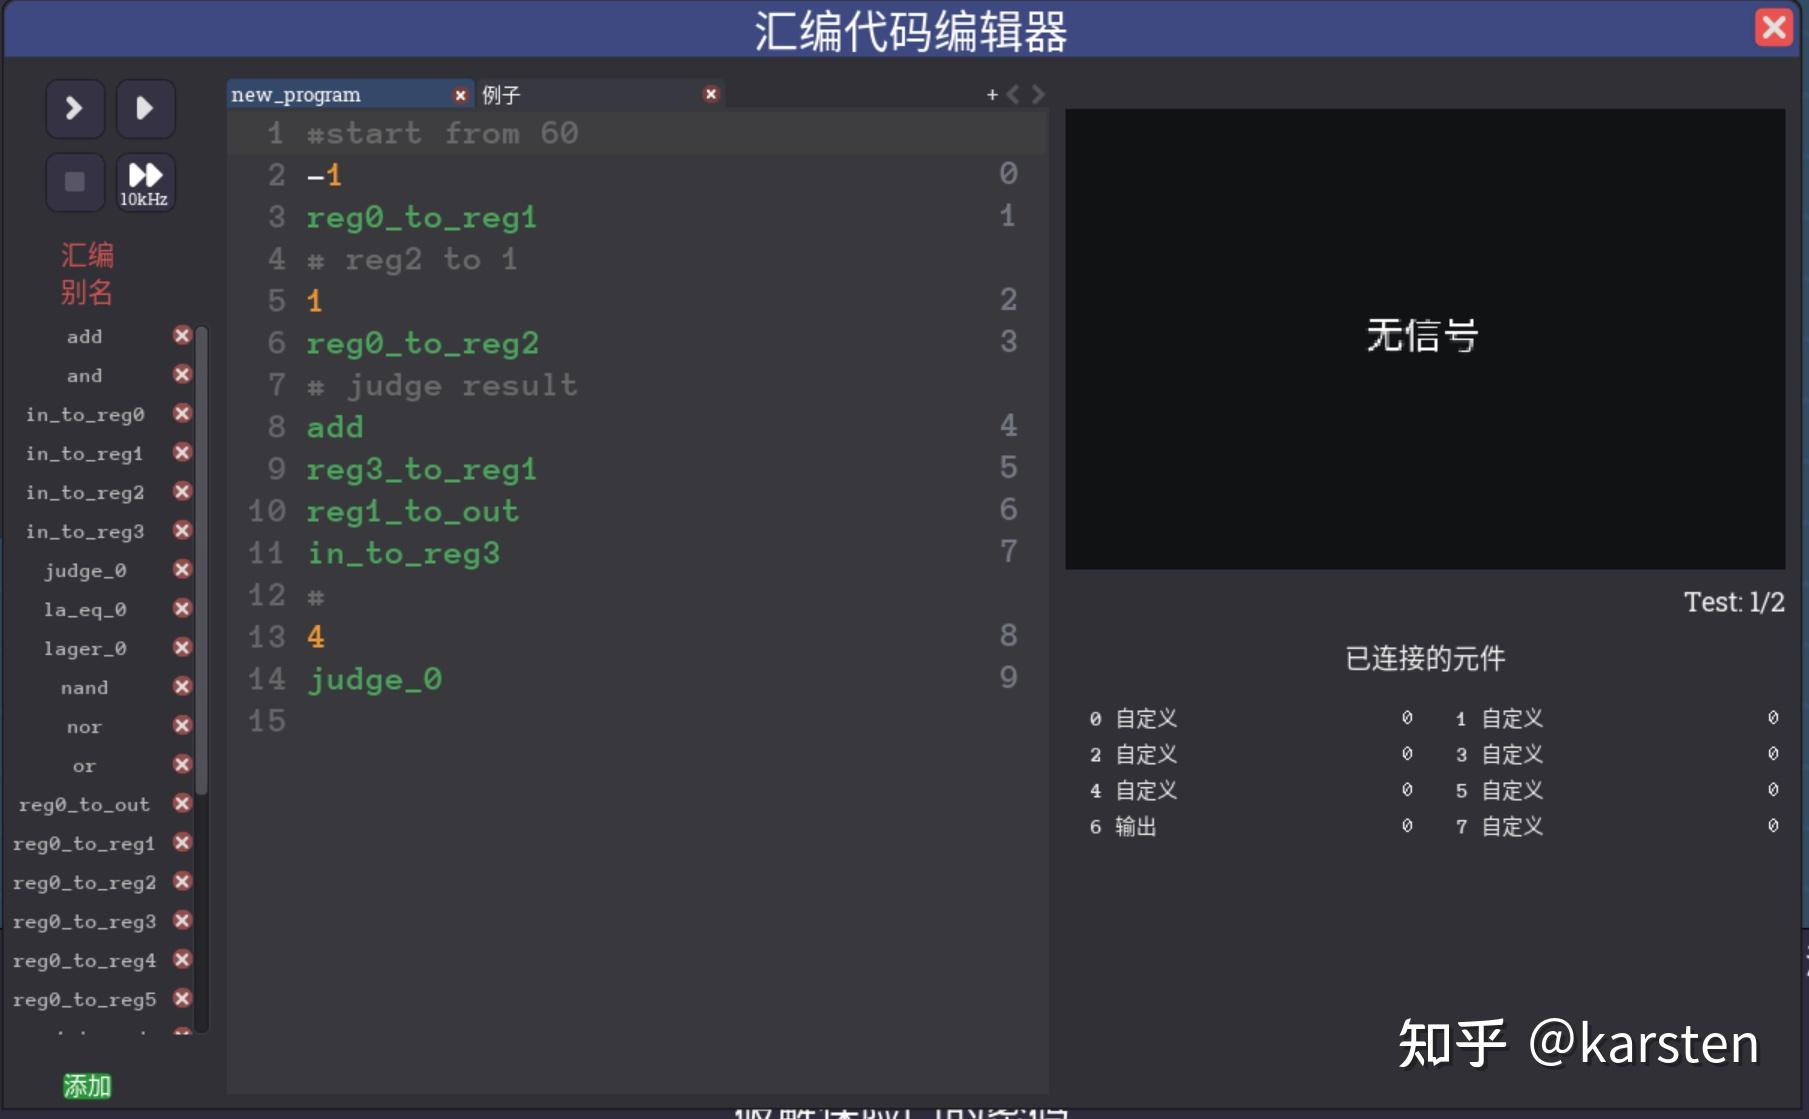Click line 14 judge_0 instruction
This screenshot has height=1119, width=1809.
pos(374,679)
